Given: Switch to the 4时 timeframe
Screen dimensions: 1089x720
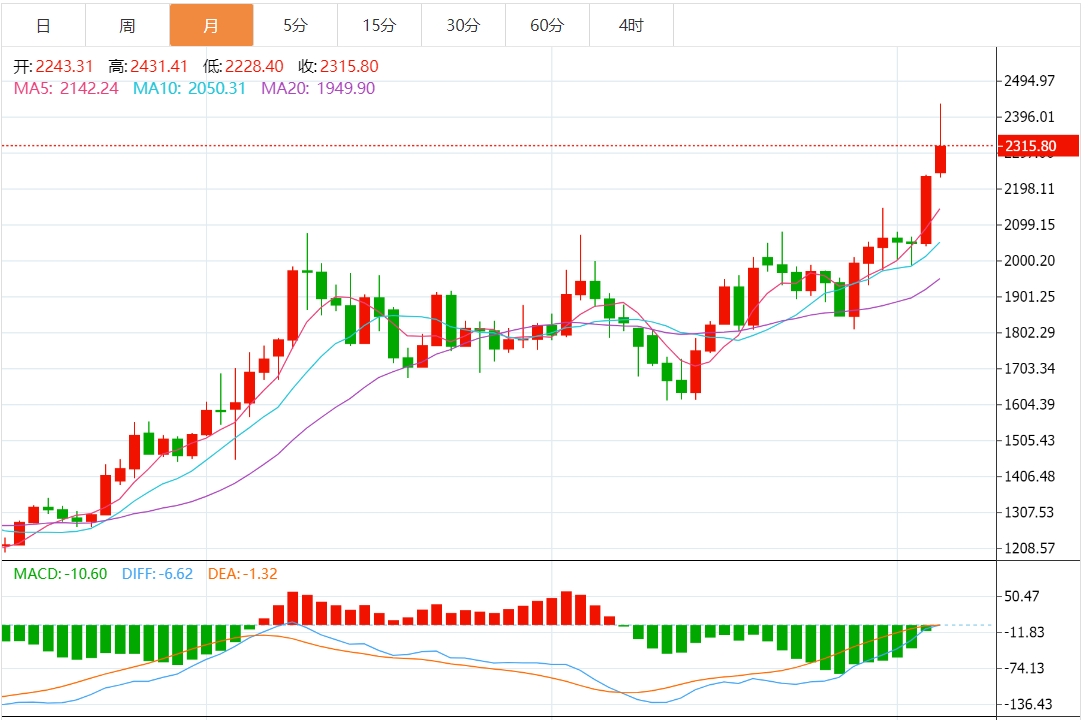Looking at the screenshot, I should (631, 26).
